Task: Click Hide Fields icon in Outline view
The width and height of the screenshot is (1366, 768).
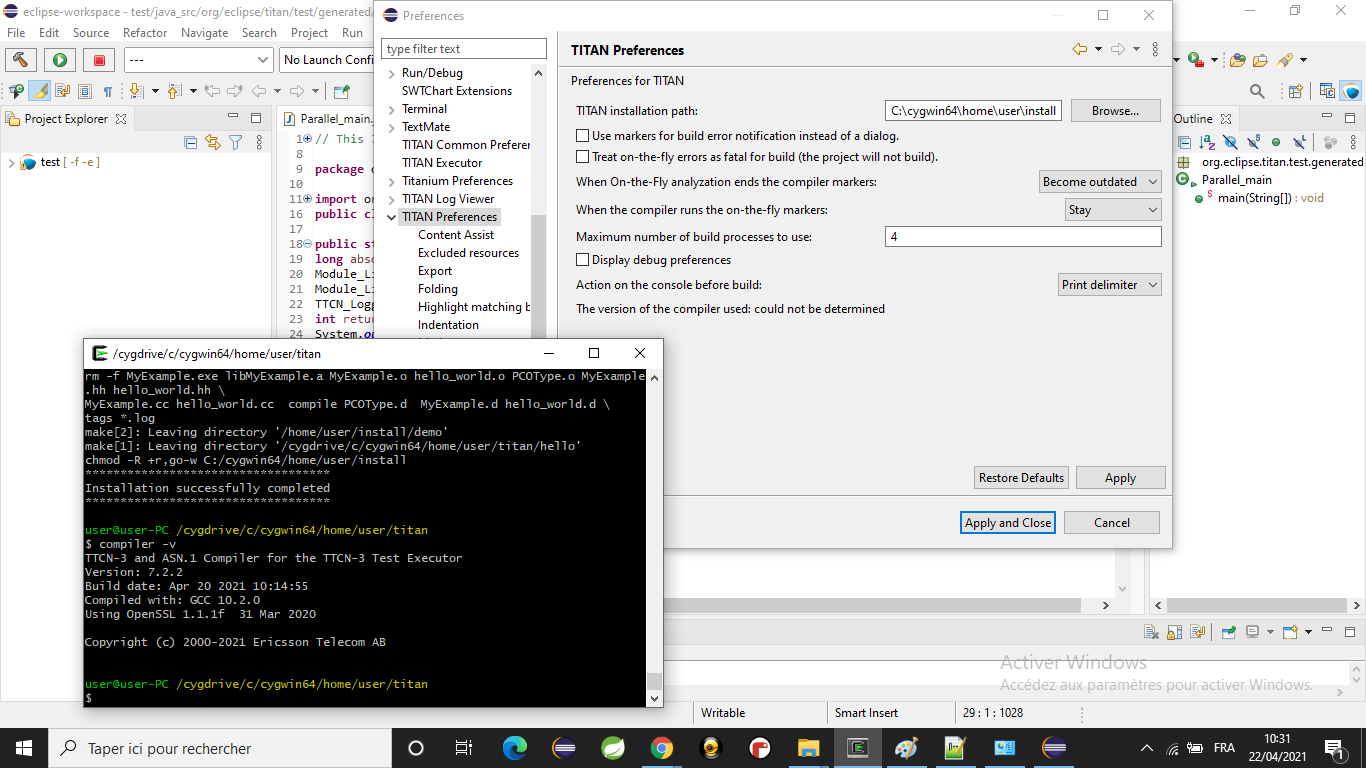Action: [1230, 143]
